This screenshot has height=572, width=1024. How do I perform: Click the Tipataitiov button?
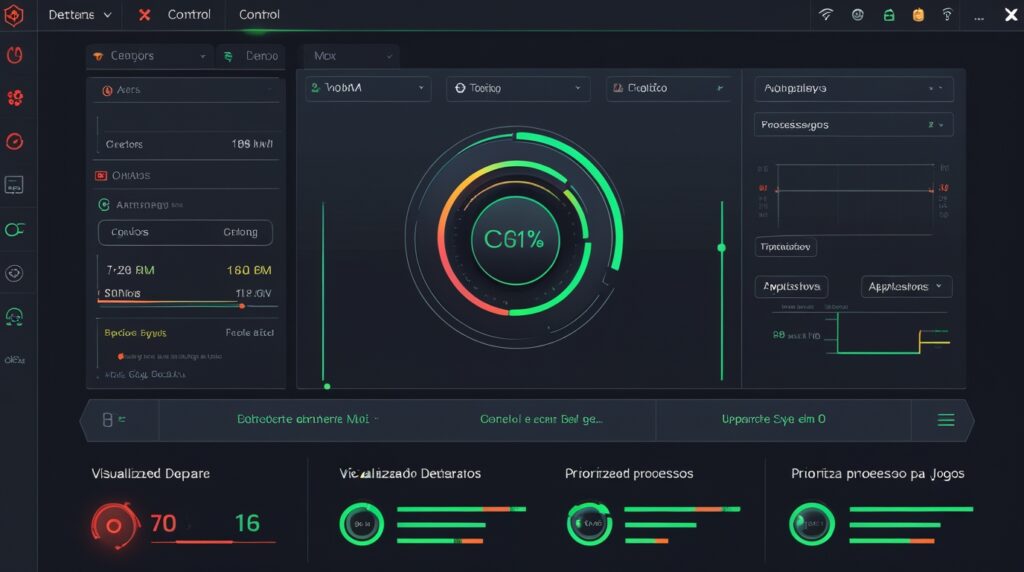point(786,247)
